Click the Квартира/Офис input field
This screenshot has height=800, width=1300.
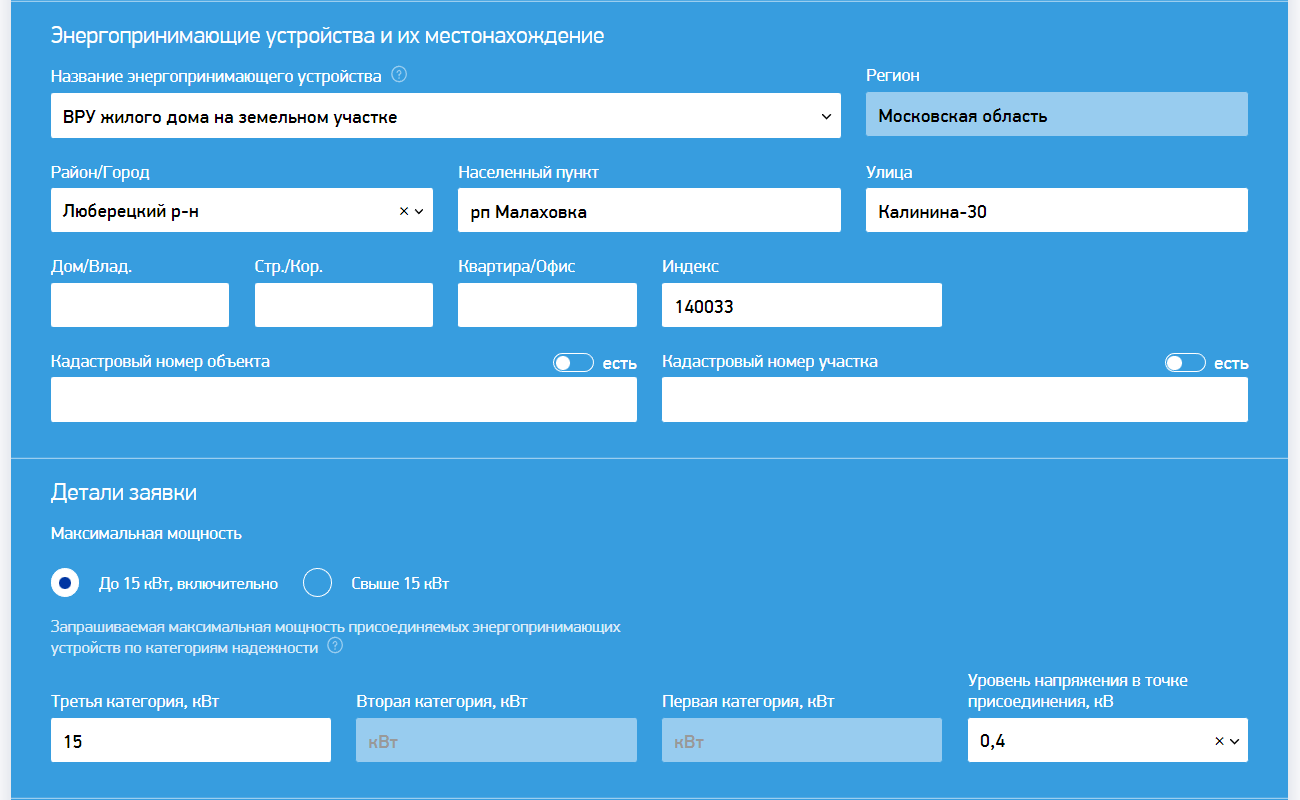click(547, 305)
